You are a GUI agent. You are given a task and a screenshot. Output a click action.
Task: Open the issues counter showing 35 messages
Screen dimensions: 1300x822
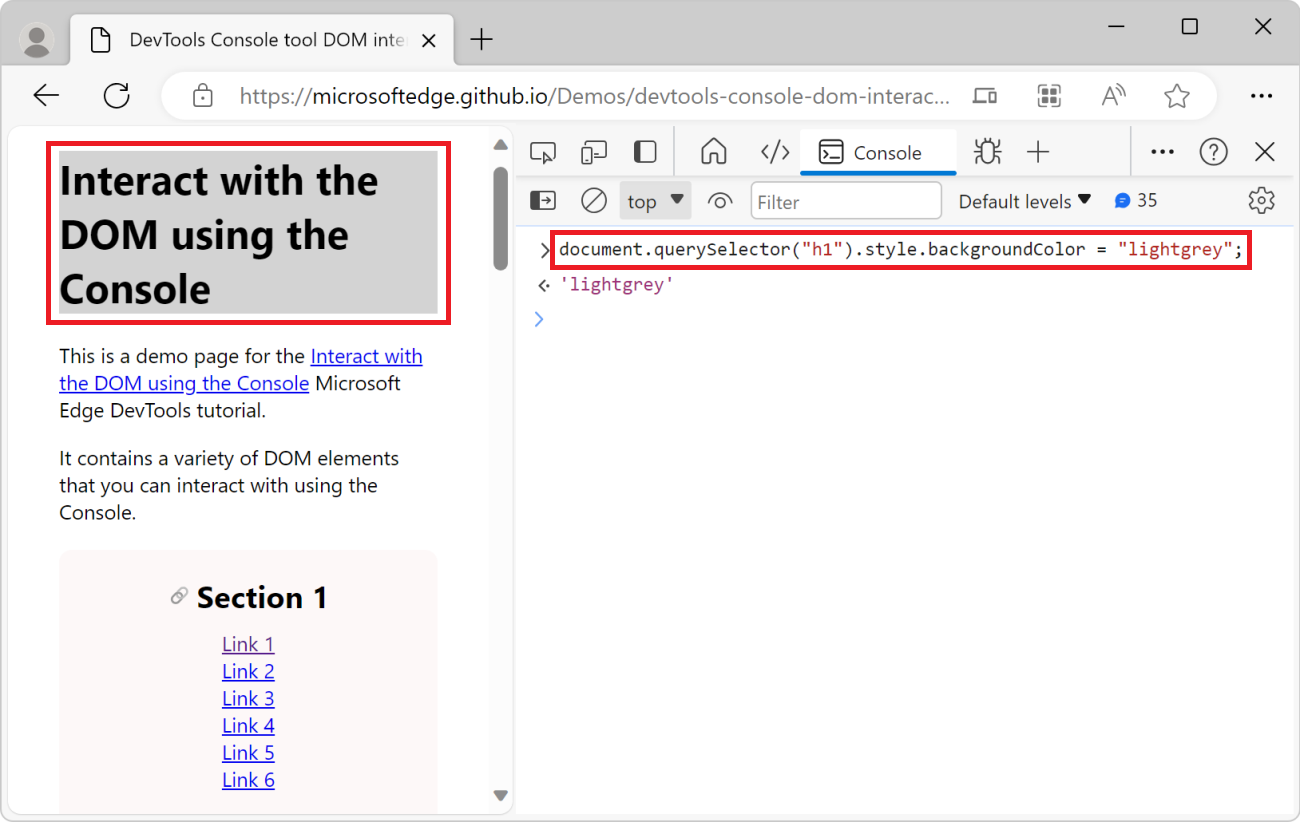(x=1136, y=200)
